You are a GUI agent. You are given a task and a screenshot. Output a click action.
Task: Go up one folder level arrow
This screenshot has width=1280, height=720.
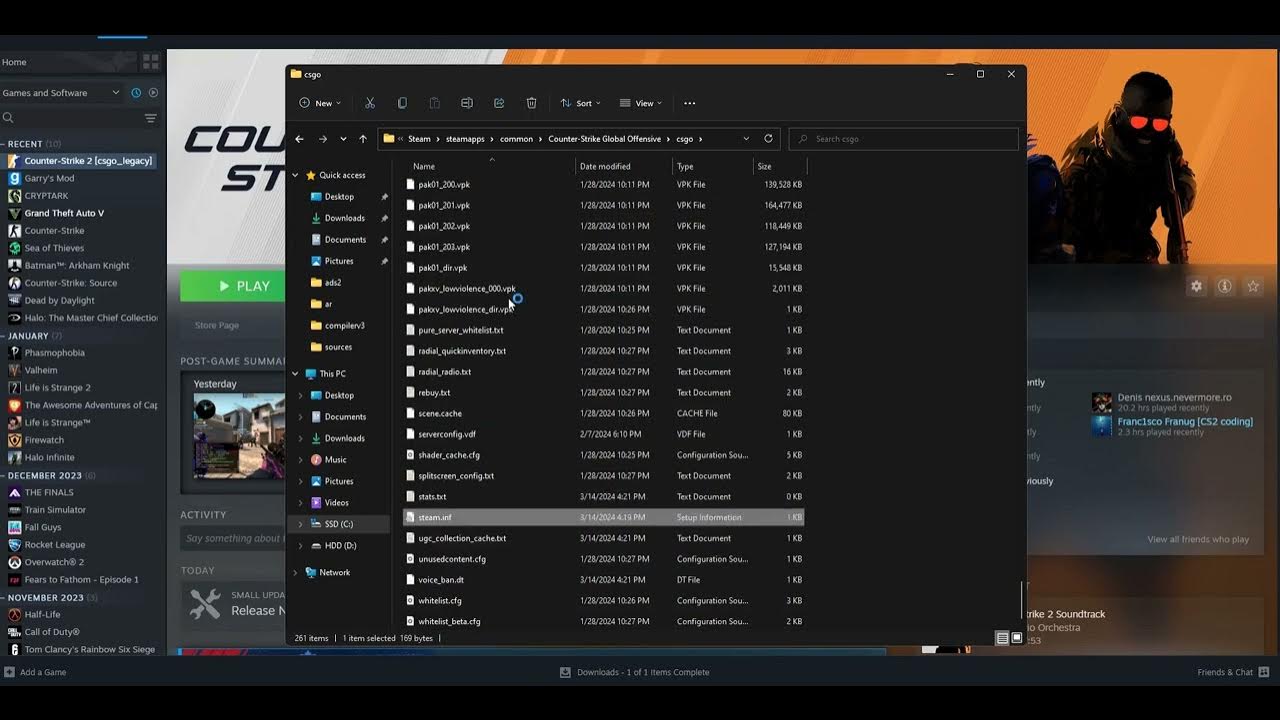pyautogui.click(x=363, y=139)
